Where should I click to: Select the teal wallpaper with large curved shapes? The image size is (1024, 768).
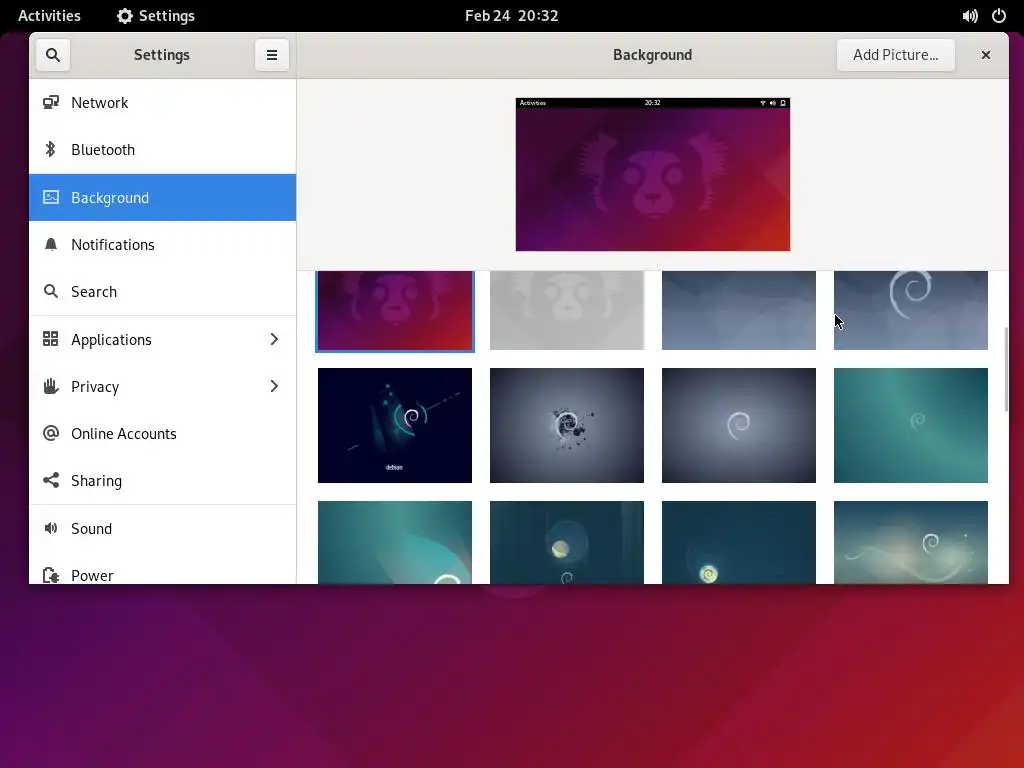point(395,542)
